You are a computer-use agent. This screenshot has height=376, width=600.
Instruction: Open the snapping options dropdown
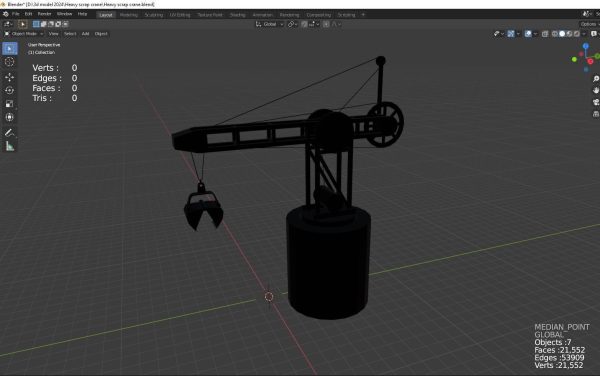[x=314, y=24]
